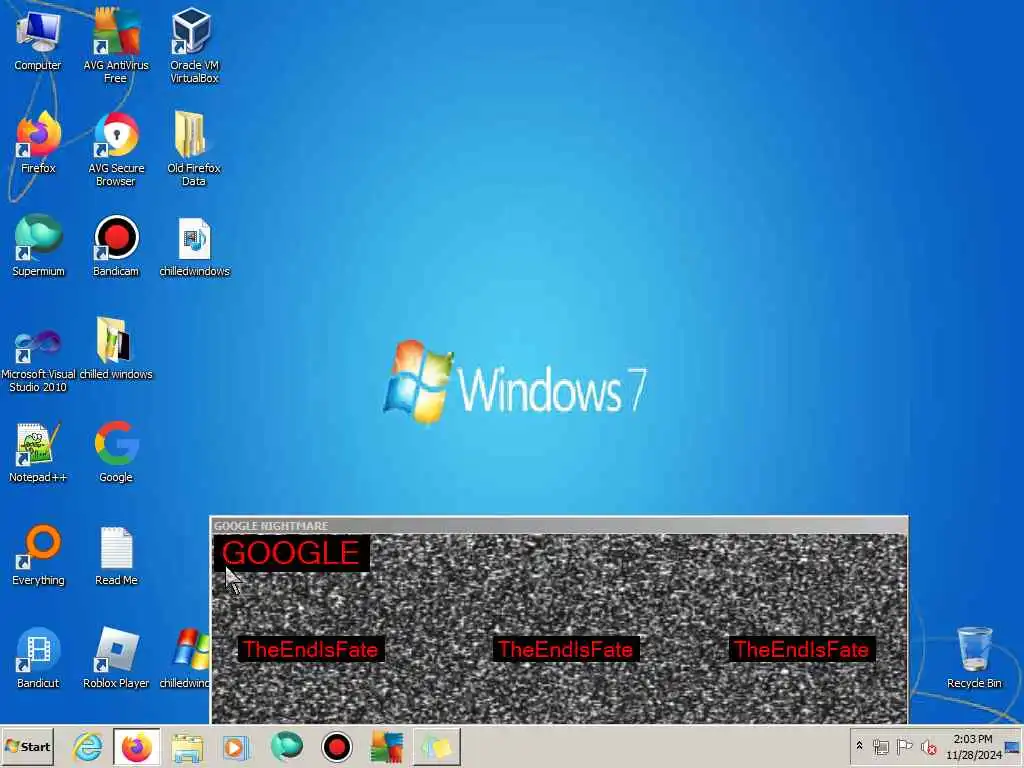Click the Start button
Viewport: 1024px width, 768px height.
click(x=27, y=746)
